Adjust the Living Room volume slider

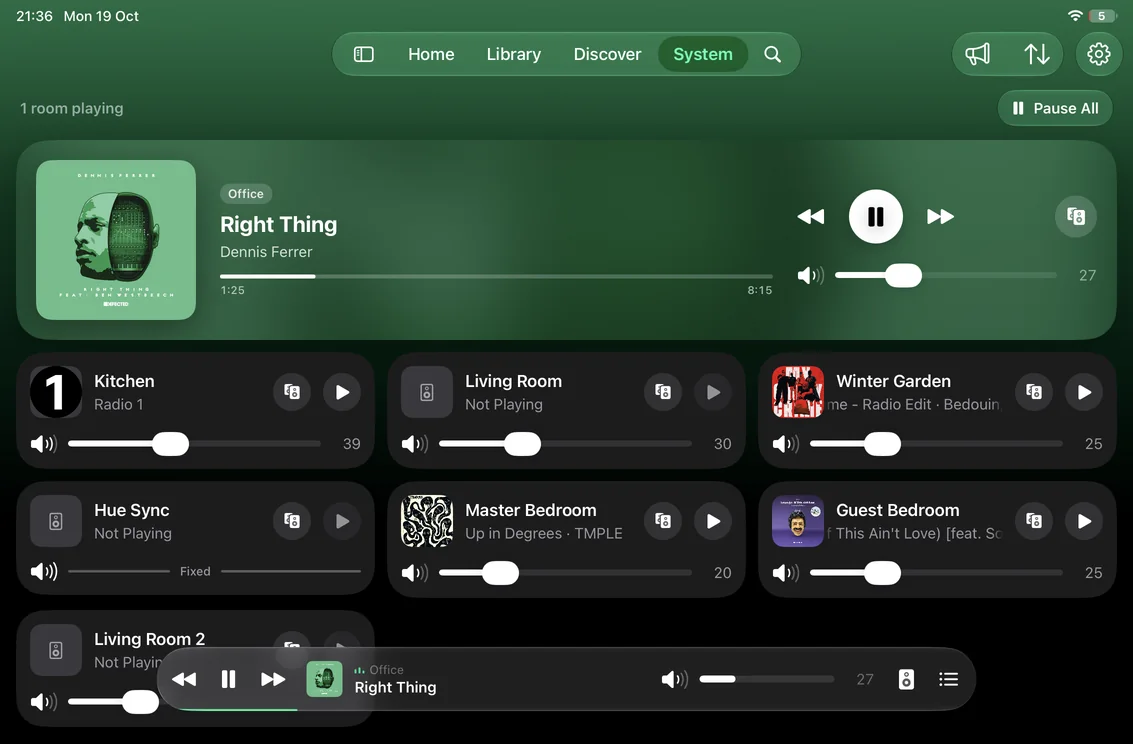(x=565, y=444)
